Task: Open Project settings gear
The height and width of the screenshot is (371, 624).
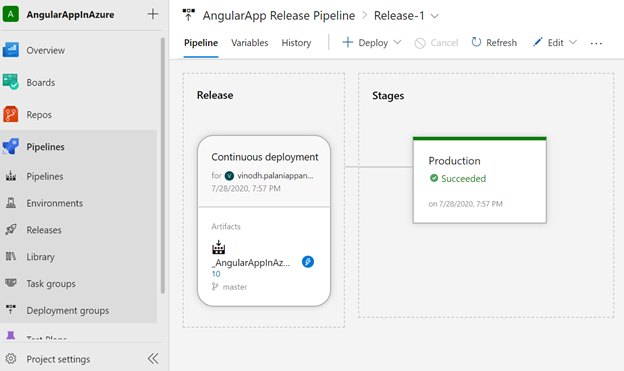Action: [11, 359]
